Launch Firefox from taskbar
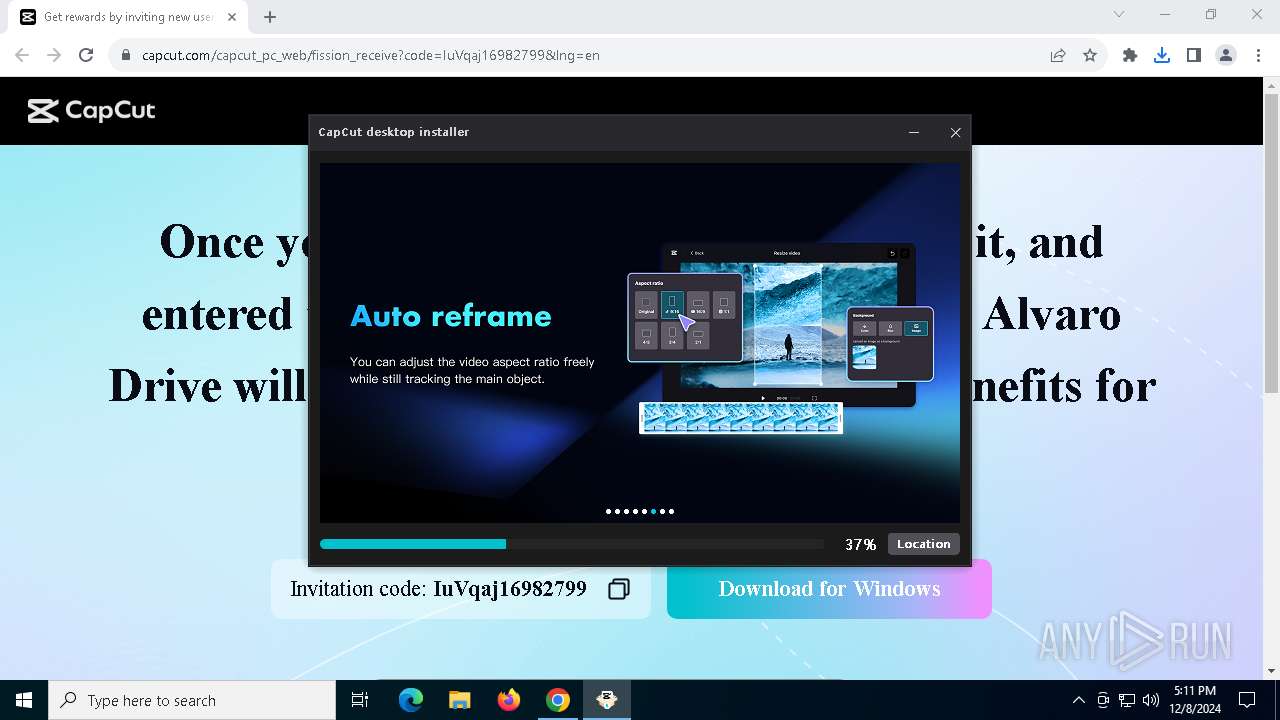This screenshot has width=1280, height=720. (509, 700)
